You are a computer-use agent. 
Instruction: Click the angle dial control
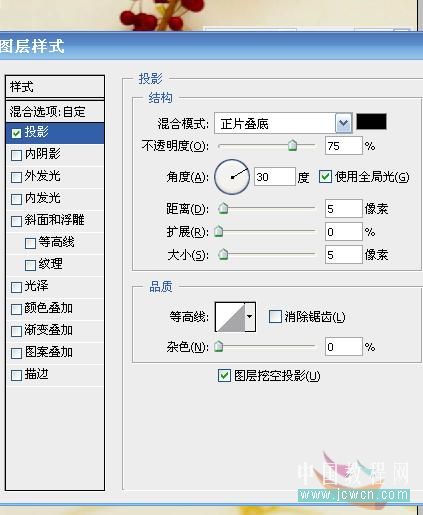232,177
